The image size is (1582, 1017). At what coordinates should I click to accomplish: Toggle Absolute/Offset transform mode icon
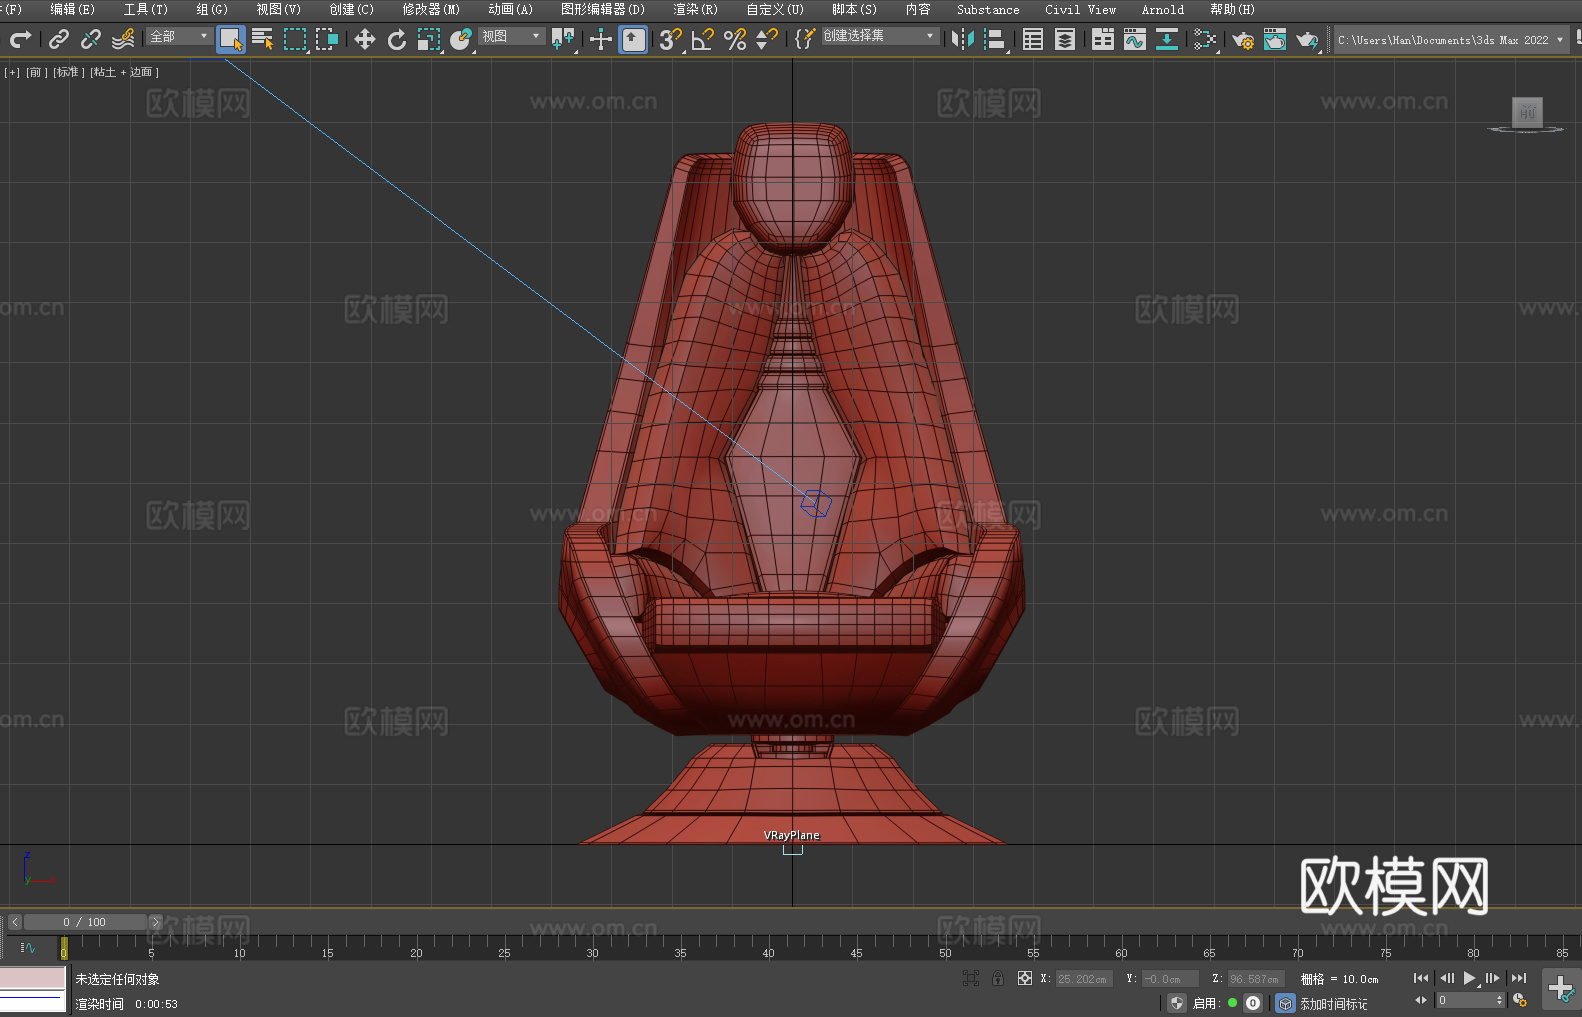pyautogui.click(x=1025, y=979)
